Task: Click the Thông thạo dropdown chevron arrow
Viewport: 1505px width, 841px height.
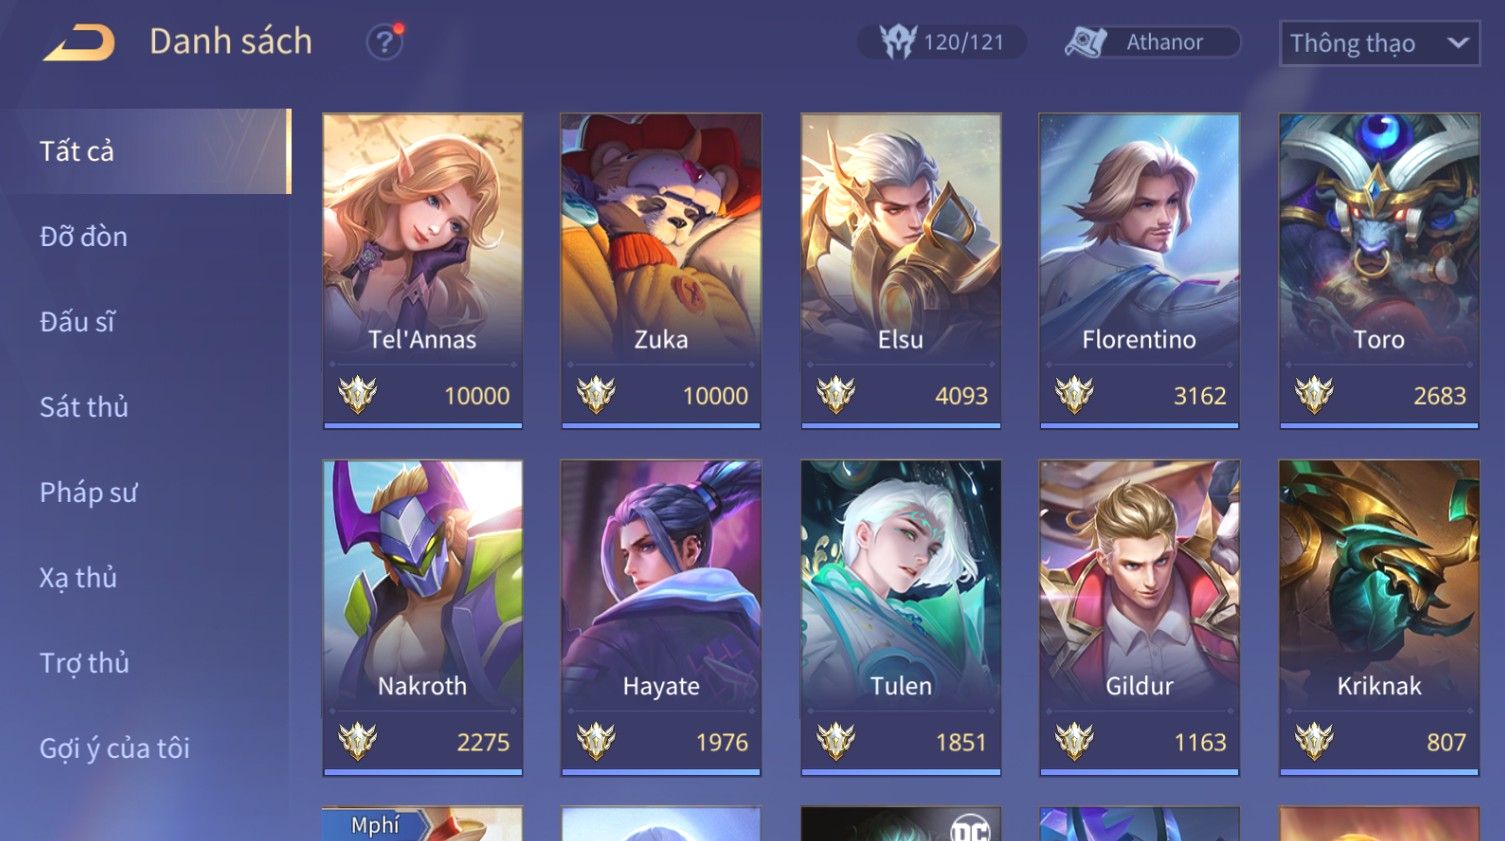Action: click(1458, 43)
